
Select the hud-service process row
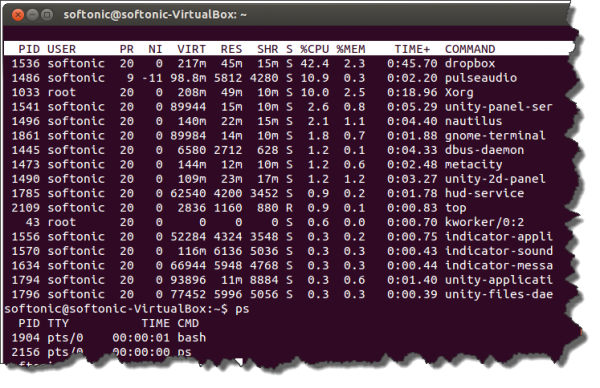coord(283,193)
